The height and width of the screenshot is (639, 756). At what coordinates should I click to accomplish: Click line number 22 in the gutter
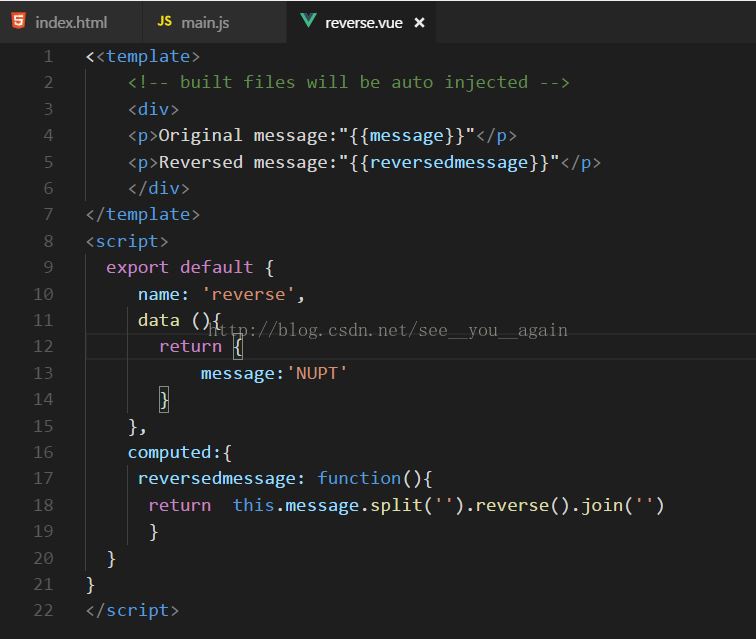click(x=43, y=611)
